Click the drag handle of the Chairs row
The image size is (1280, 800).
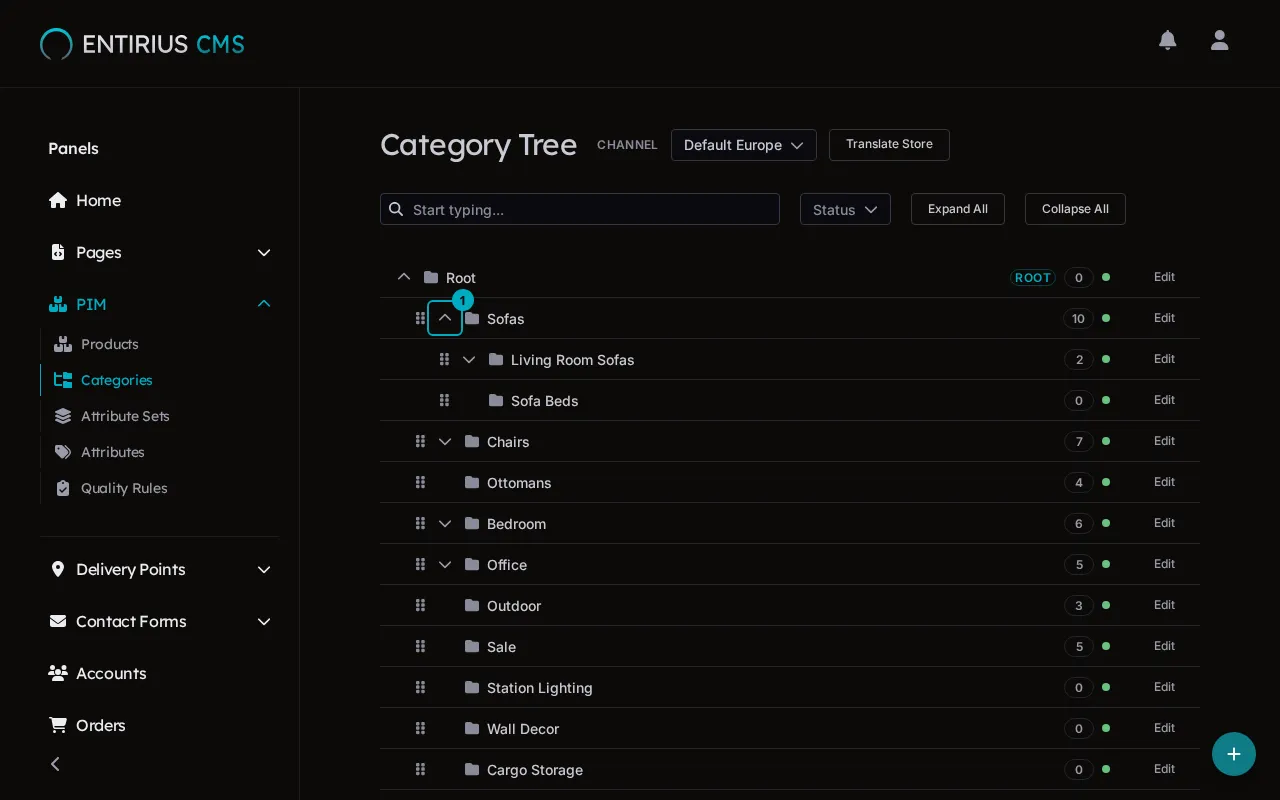pyautogui.click(x=420, y=441)
